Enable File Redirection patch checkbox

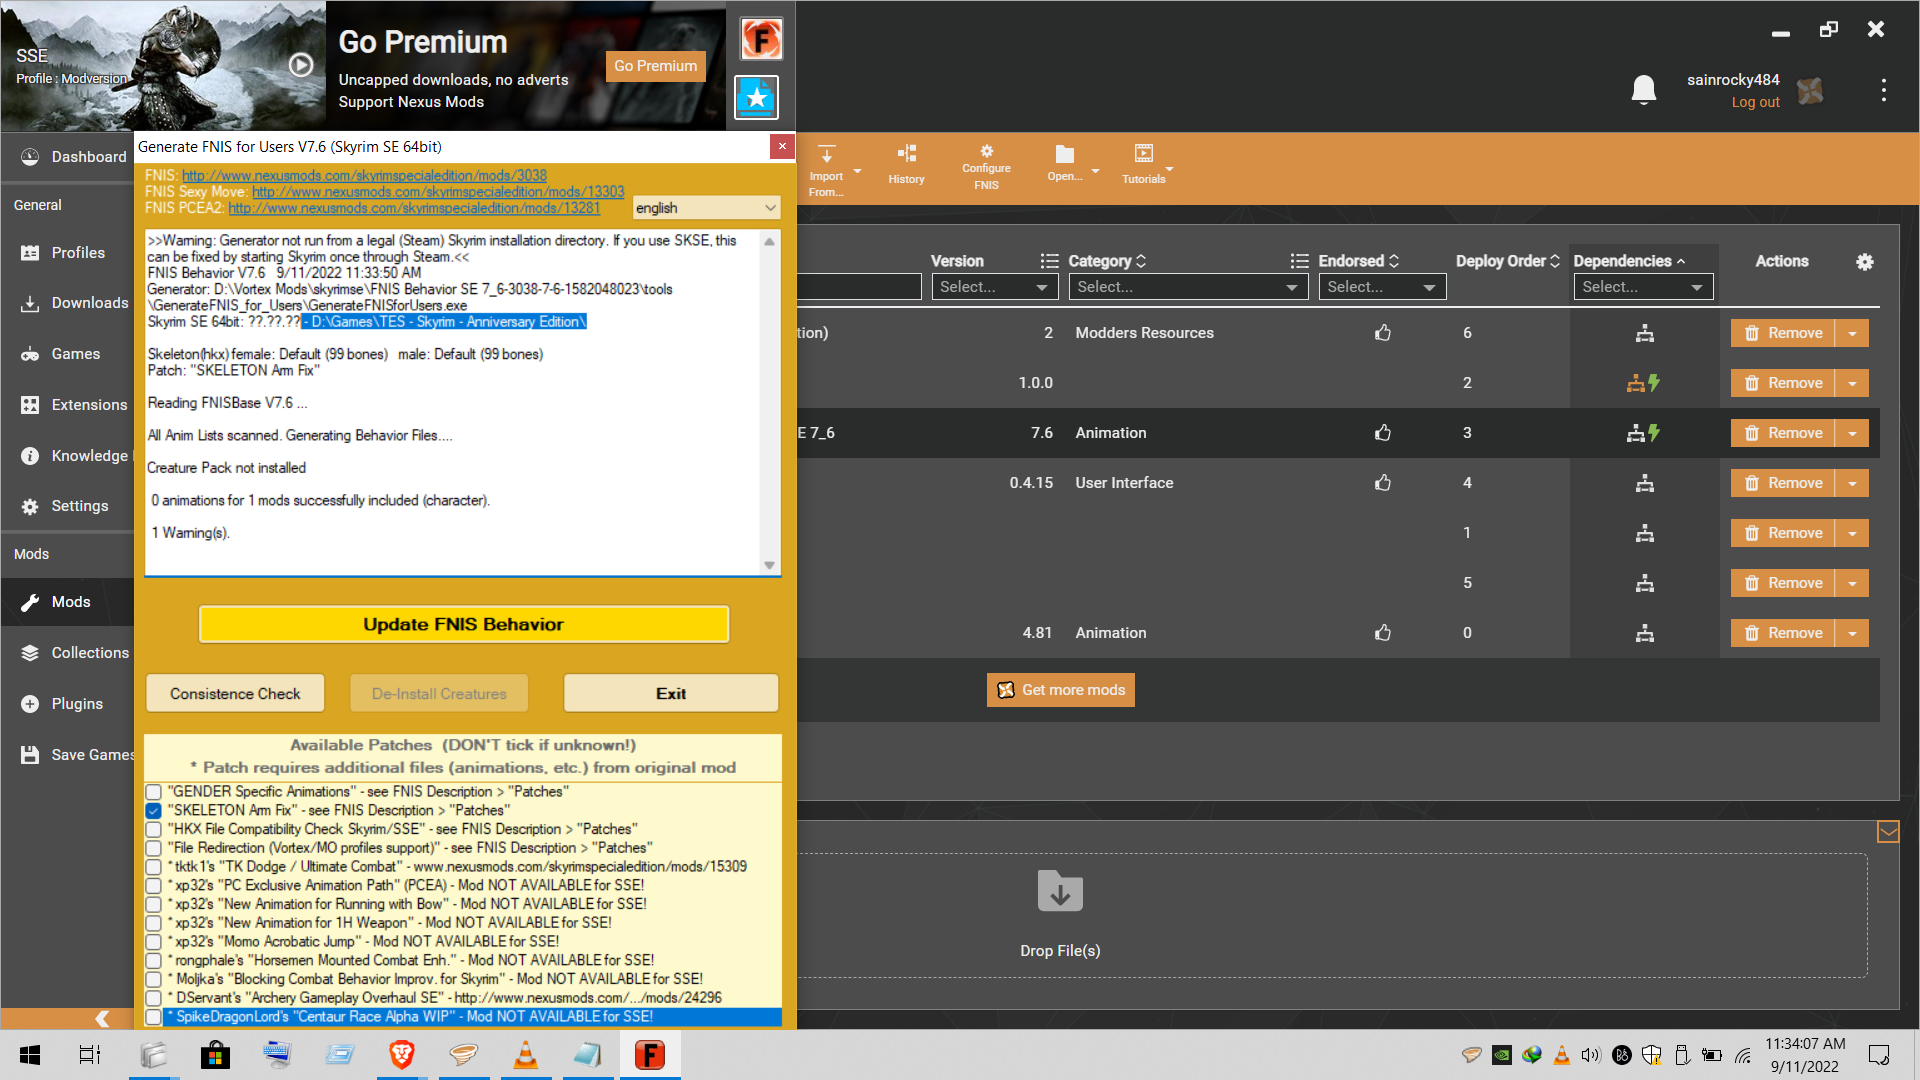point(154,848)
